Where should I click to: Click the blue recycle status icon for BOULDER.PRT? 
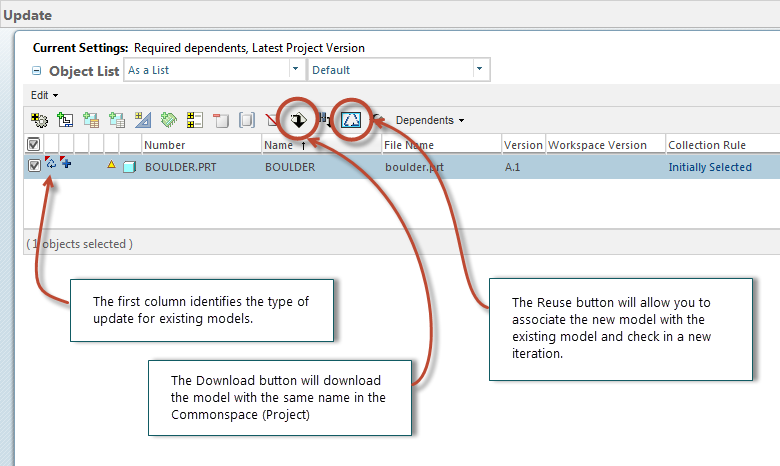[x=51, y=163]
